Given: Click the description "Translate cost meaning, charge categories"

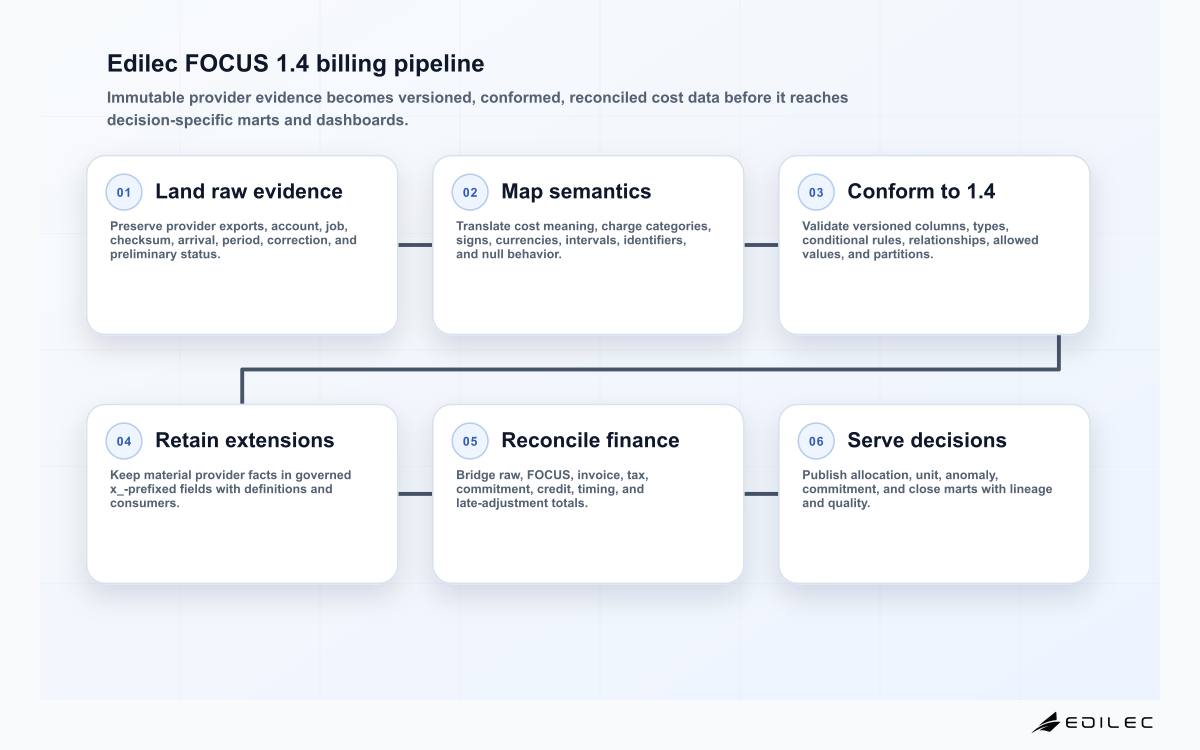Looking at the screenshot, I should [x=584, y=240].
